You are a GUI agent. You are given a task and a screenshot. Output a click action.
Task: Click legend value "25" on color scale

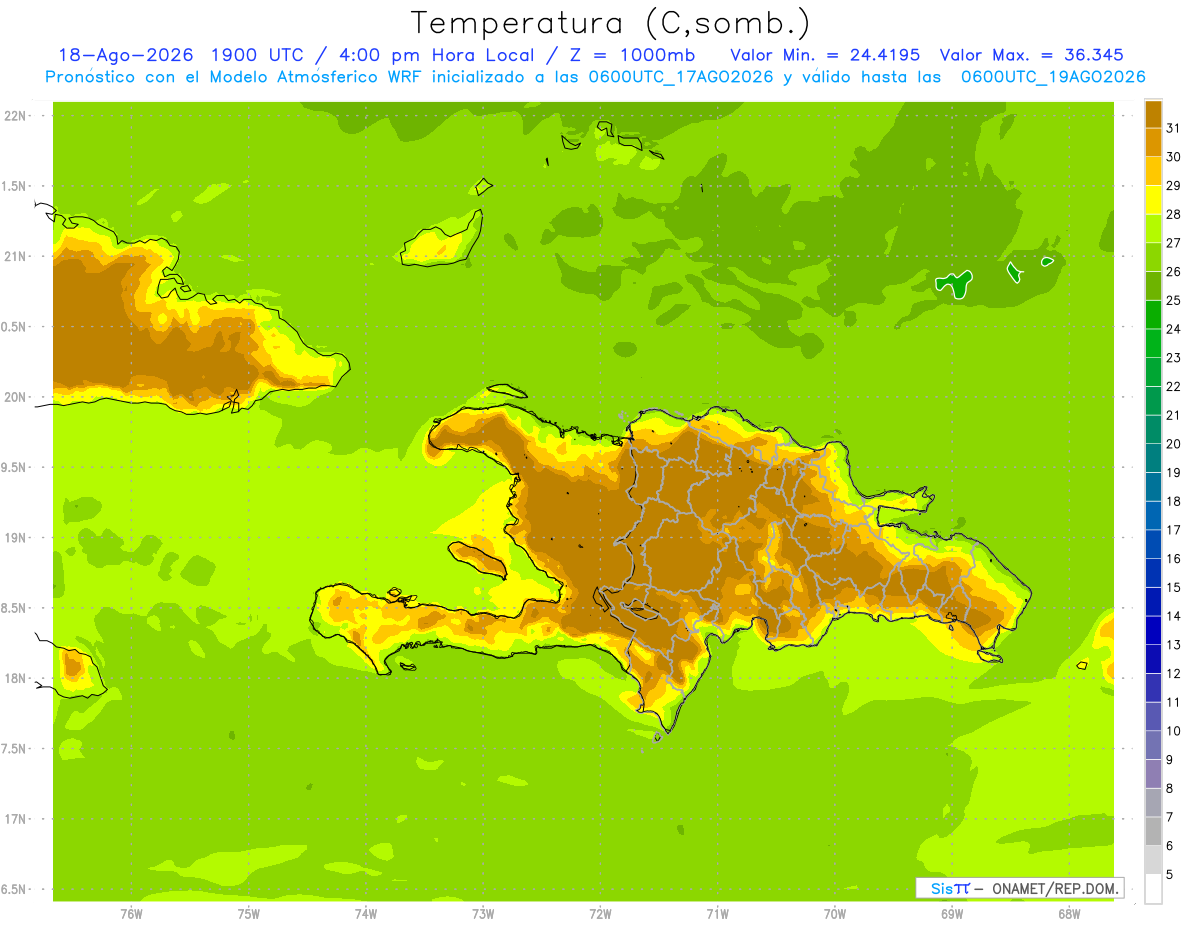click(x=1173, y=300)
